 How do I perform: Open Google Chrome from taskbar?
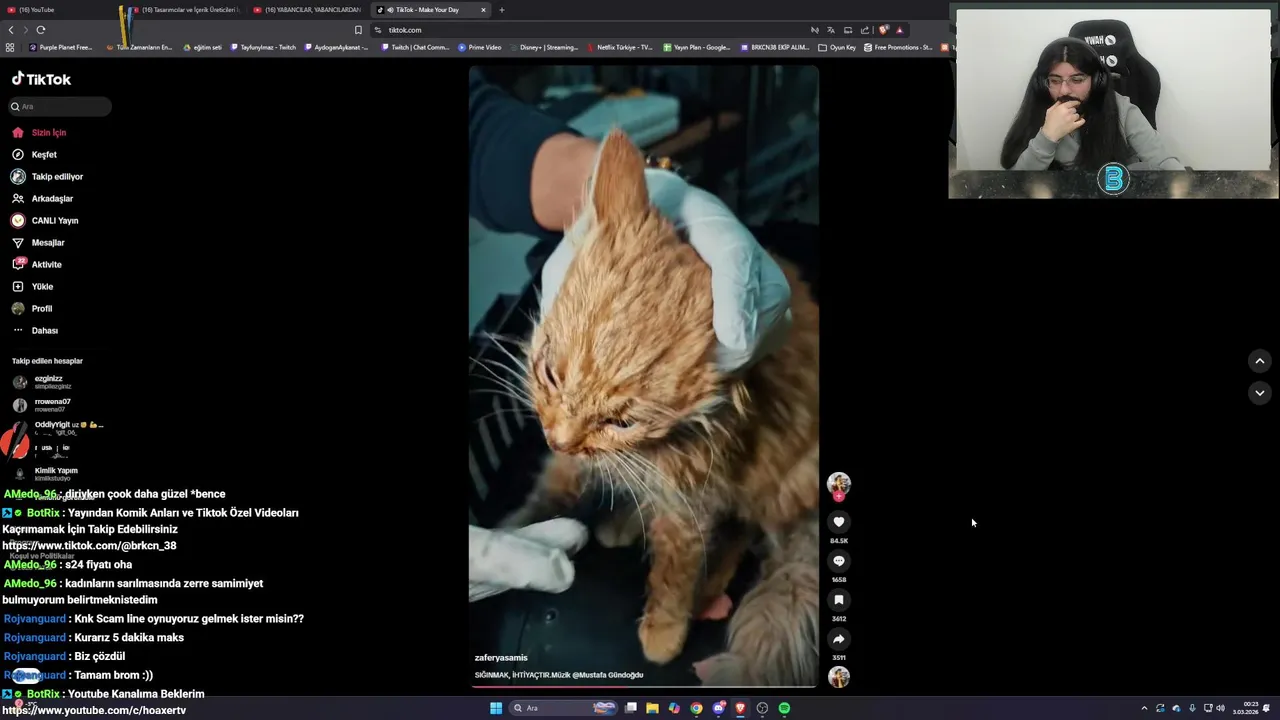696,708
